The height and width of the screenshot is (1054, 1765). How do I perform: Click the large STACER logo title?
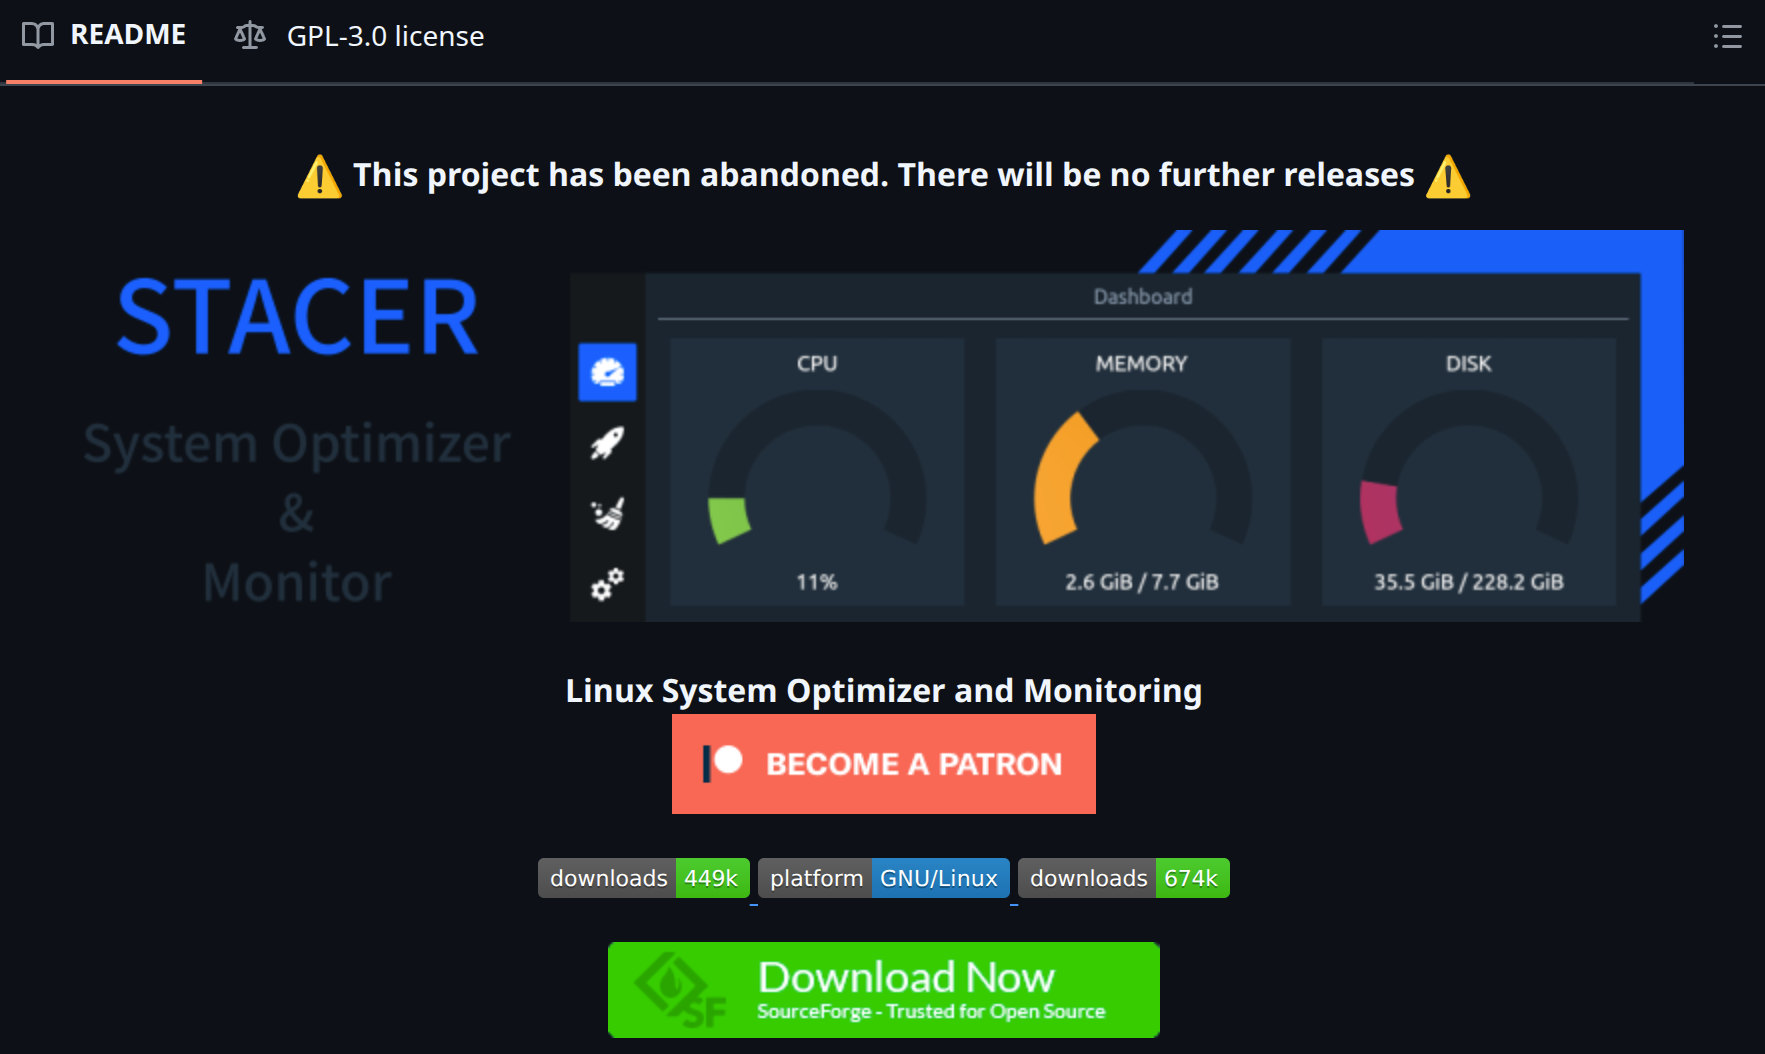coord(297,318)
